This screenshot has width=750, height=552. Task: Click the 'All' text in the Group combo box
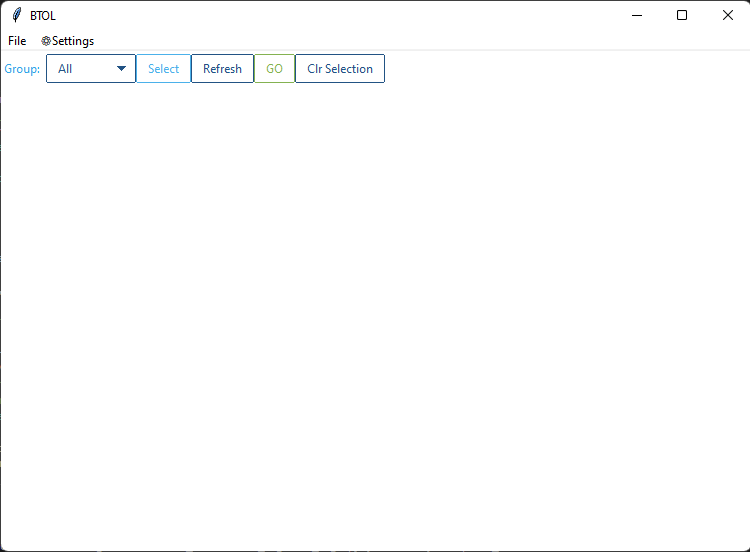[x=66, y=69]
